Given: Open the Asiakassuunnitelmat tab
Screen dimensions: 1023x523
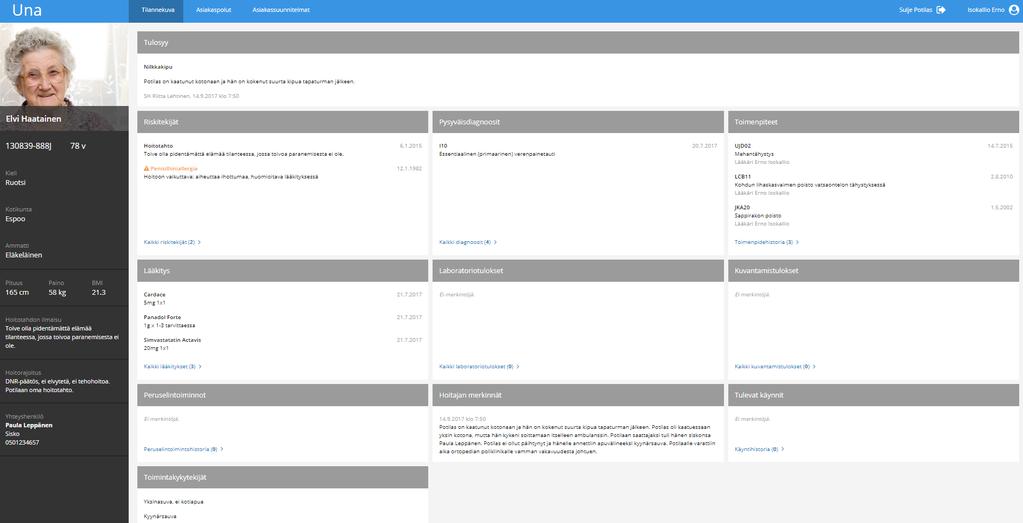Looking at the screenshot, I should pos(281,10).
